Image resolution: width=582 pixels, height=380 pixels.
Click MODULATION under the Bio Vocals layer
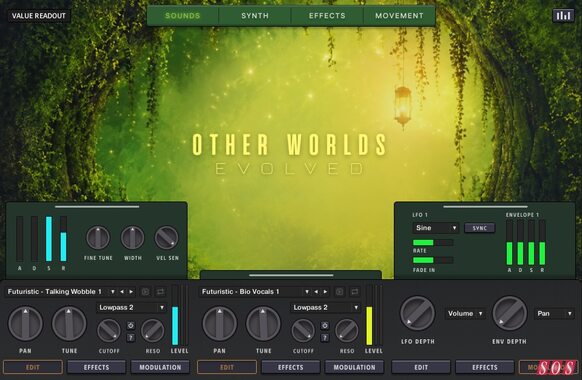pyautogui.click(x=354, y=367)
